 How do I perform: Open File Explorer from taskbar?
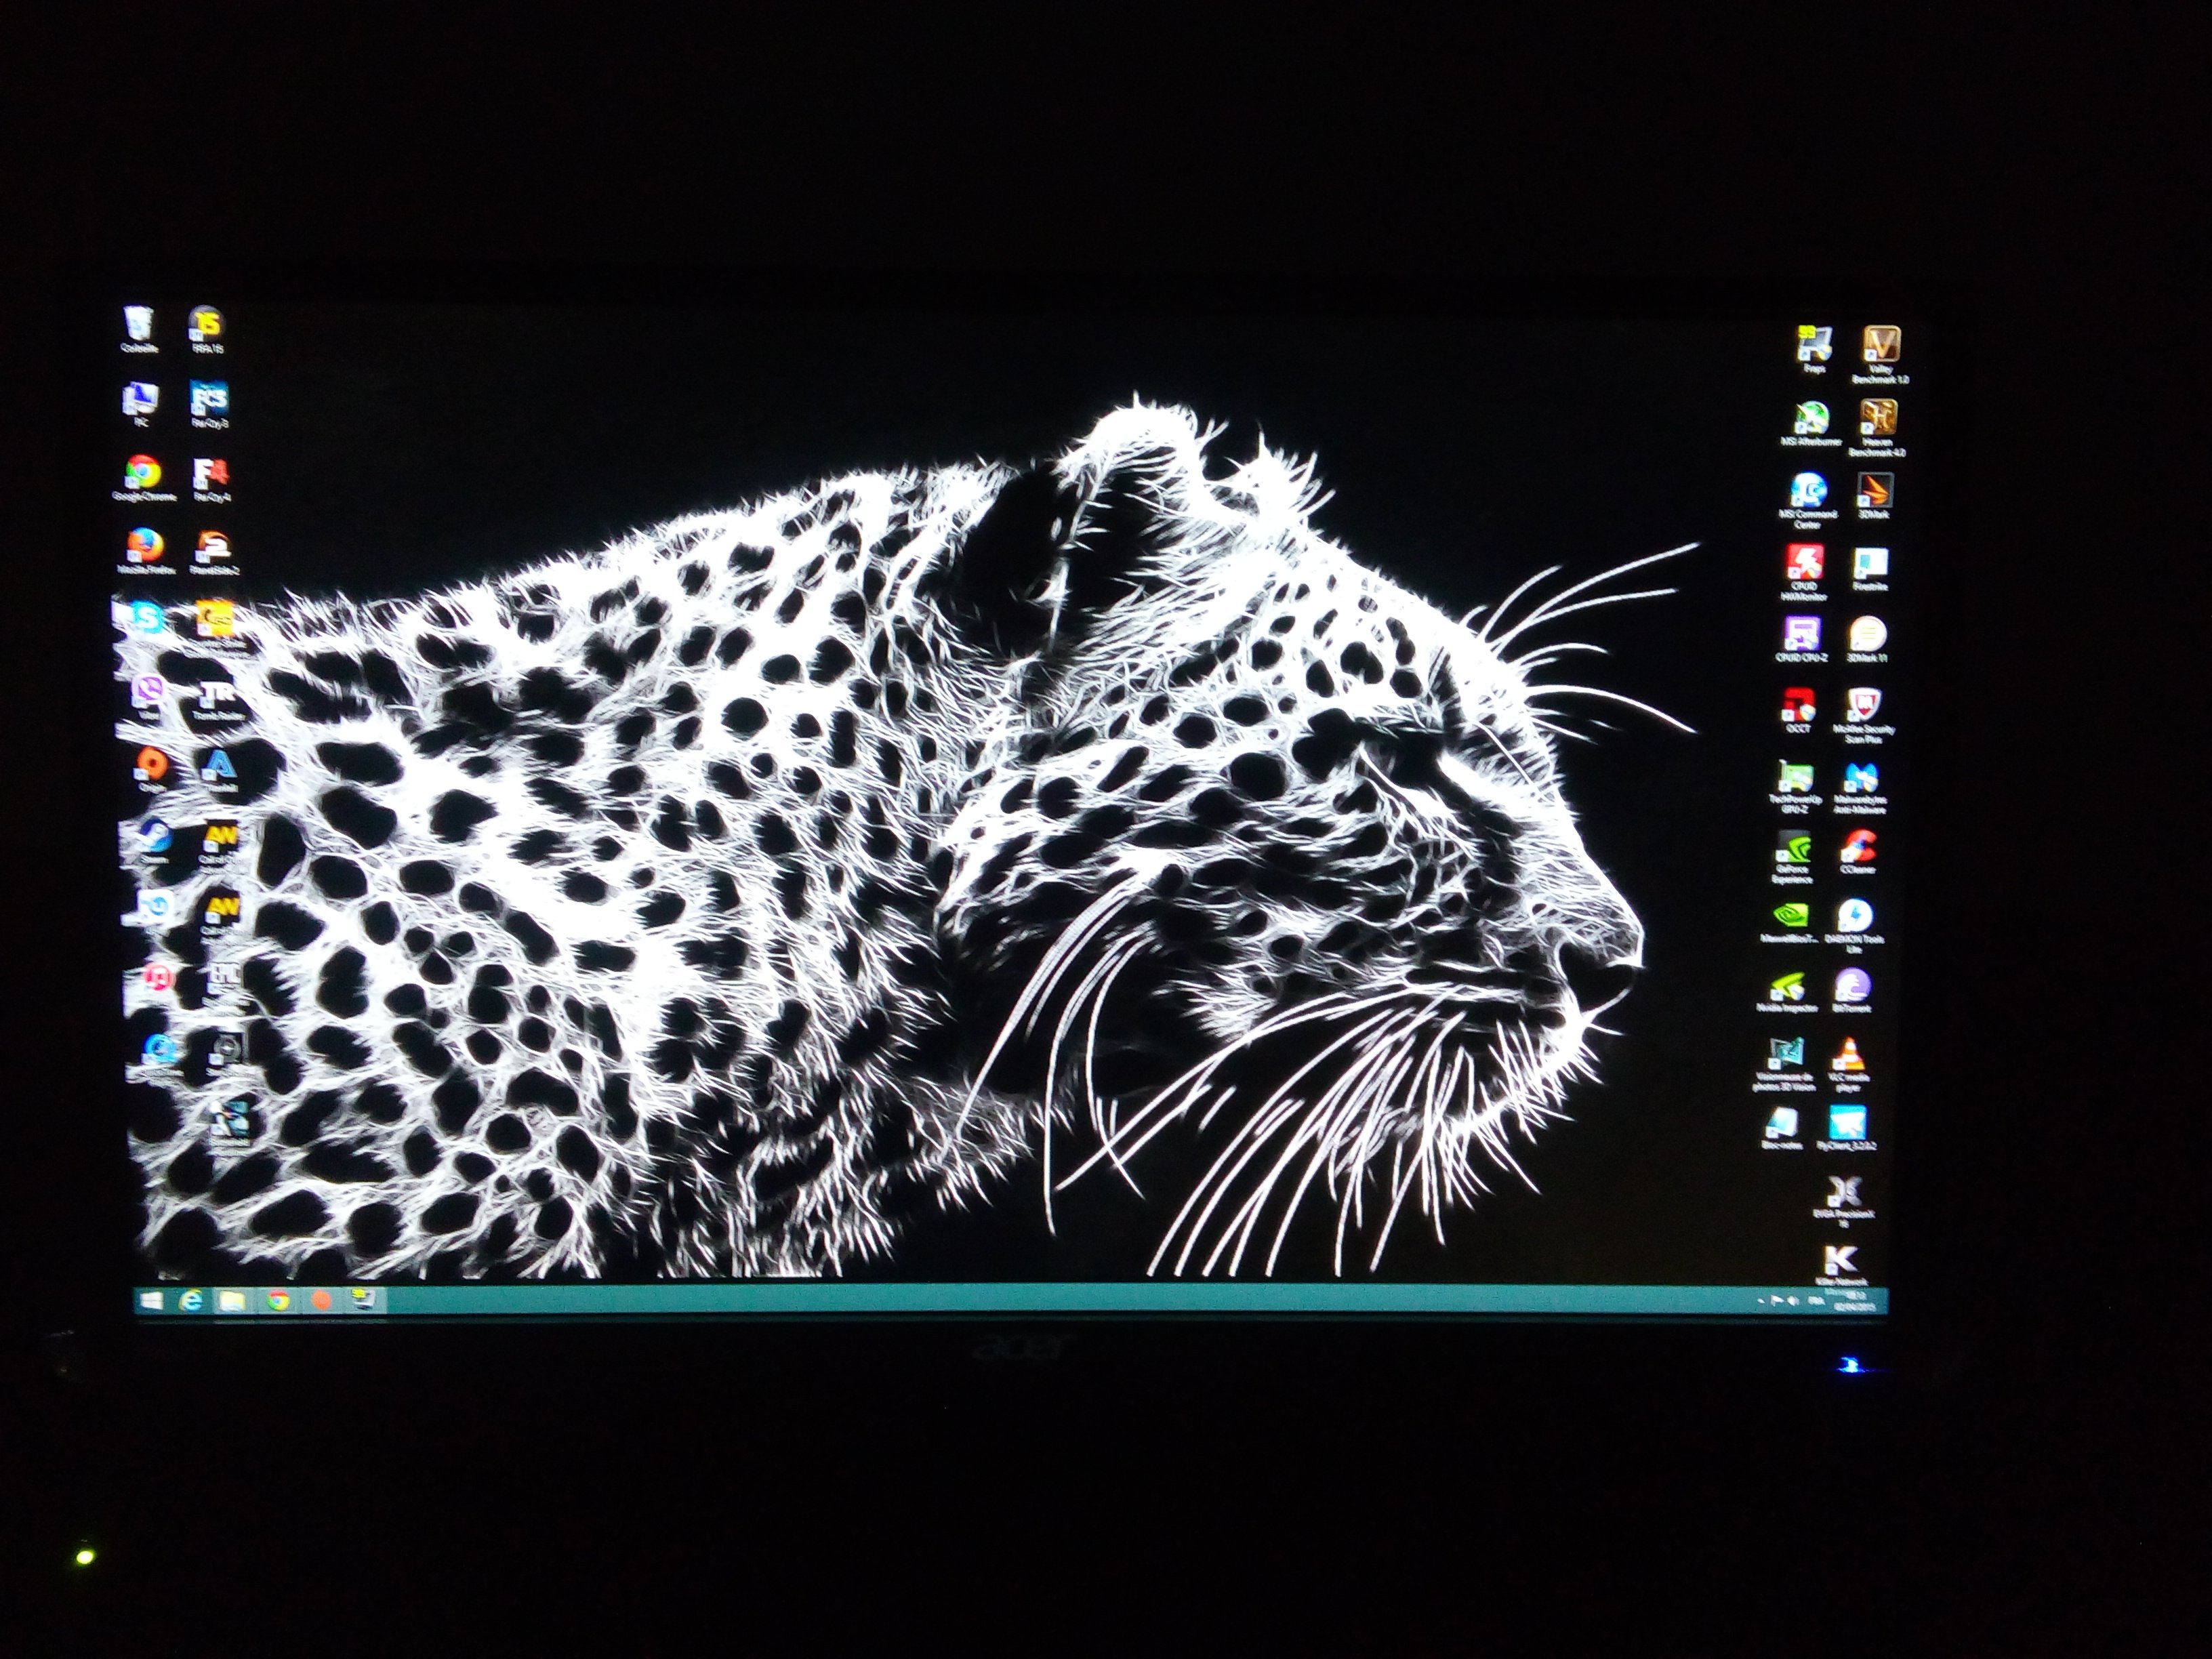point(233,1301)
